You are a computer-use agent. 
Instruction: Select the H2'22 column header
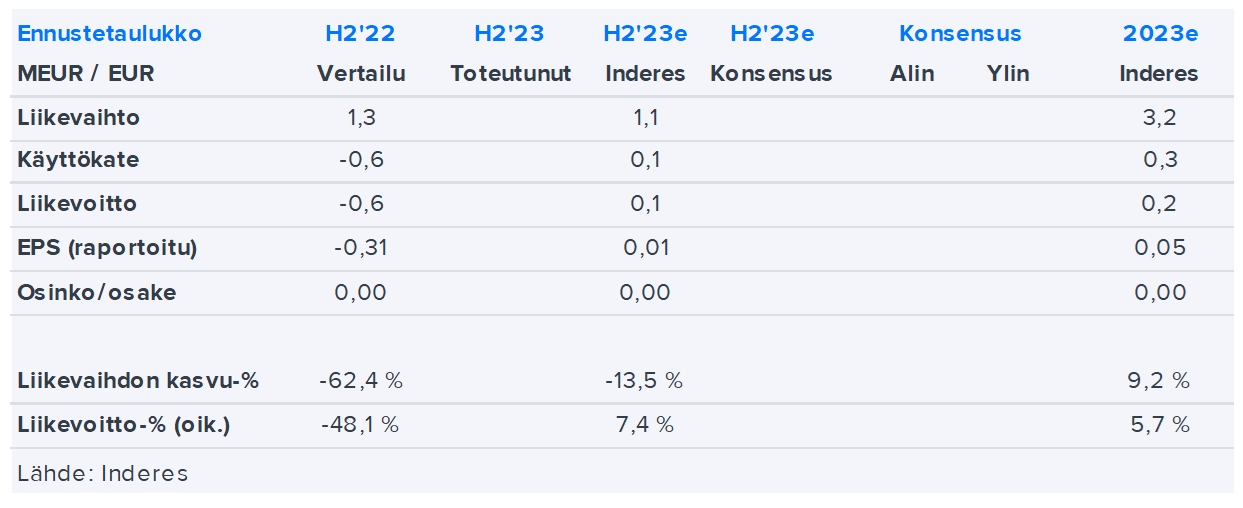pyautogui.click(x=360, y=33)
